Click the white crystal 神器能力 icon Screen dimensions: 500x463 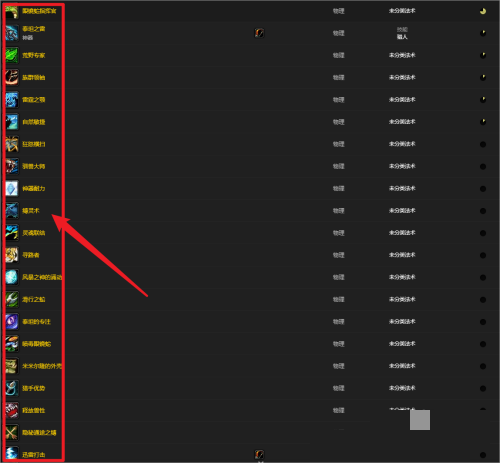[x=12, y=189]
